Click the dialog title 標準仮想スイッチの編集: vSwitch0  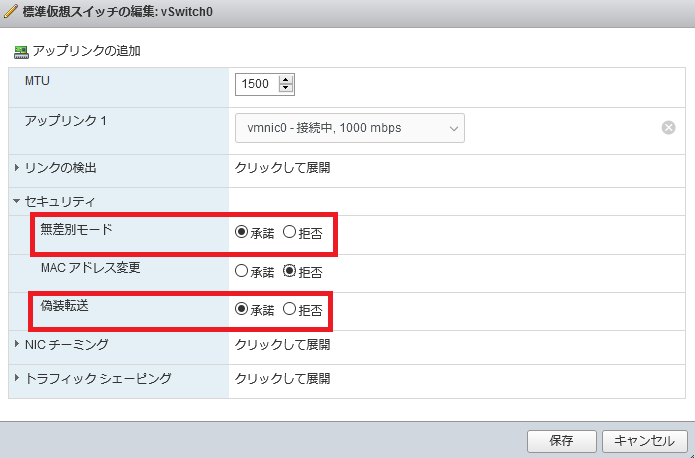117,12
